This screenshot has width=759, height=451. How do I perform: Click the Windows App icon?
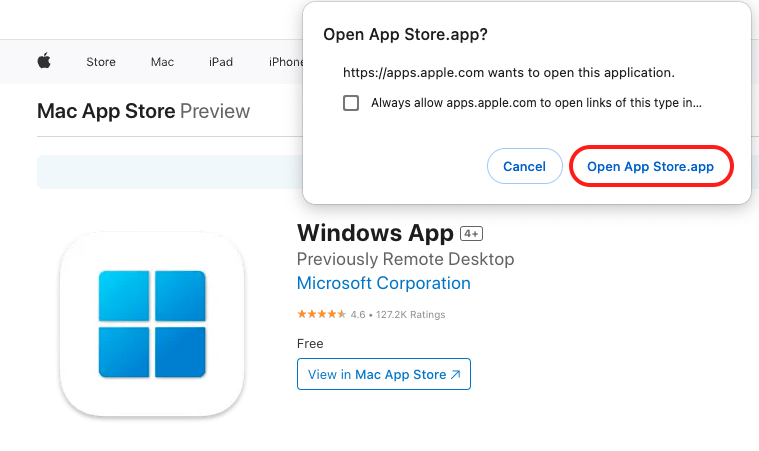point(152,324)
